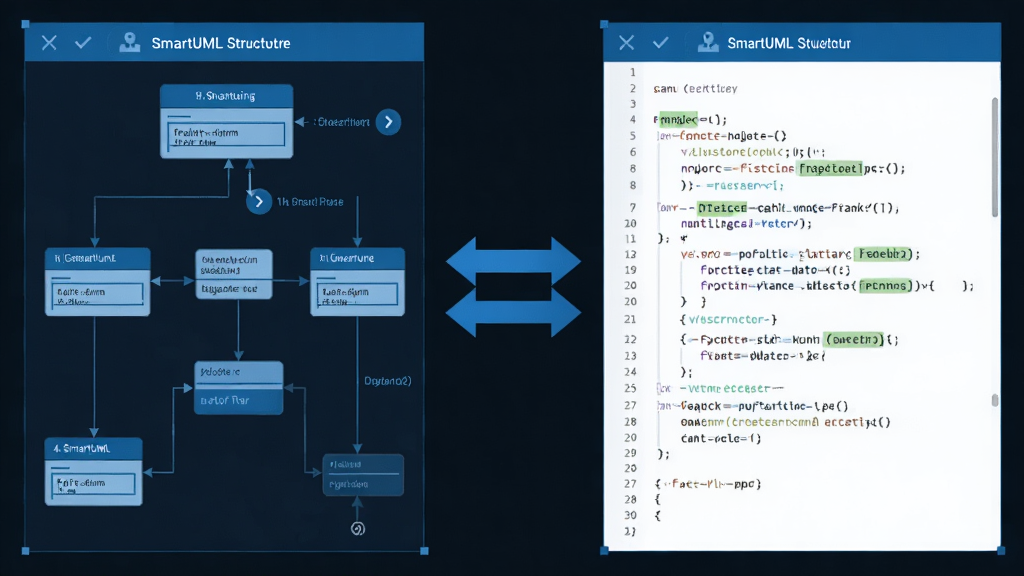1024x576 pixels.
Task: Click the upper double-headed sync arrow between panels
Action: point(513,261)
